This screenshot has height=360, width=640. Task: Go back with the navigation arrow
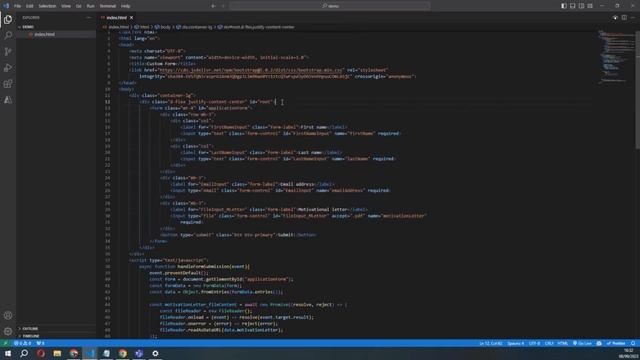click(x=213, y=6)
